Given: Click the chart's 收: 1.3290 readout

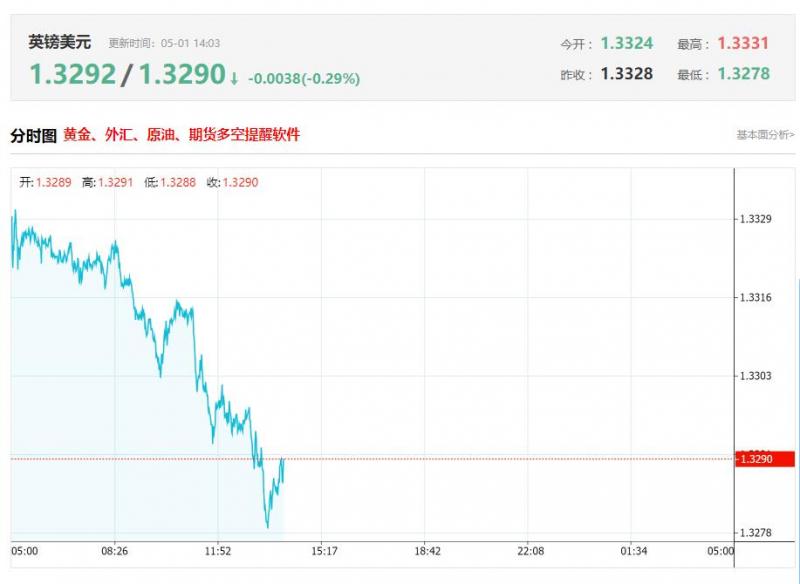Looking at the screenshot, I should pos(232,182).
